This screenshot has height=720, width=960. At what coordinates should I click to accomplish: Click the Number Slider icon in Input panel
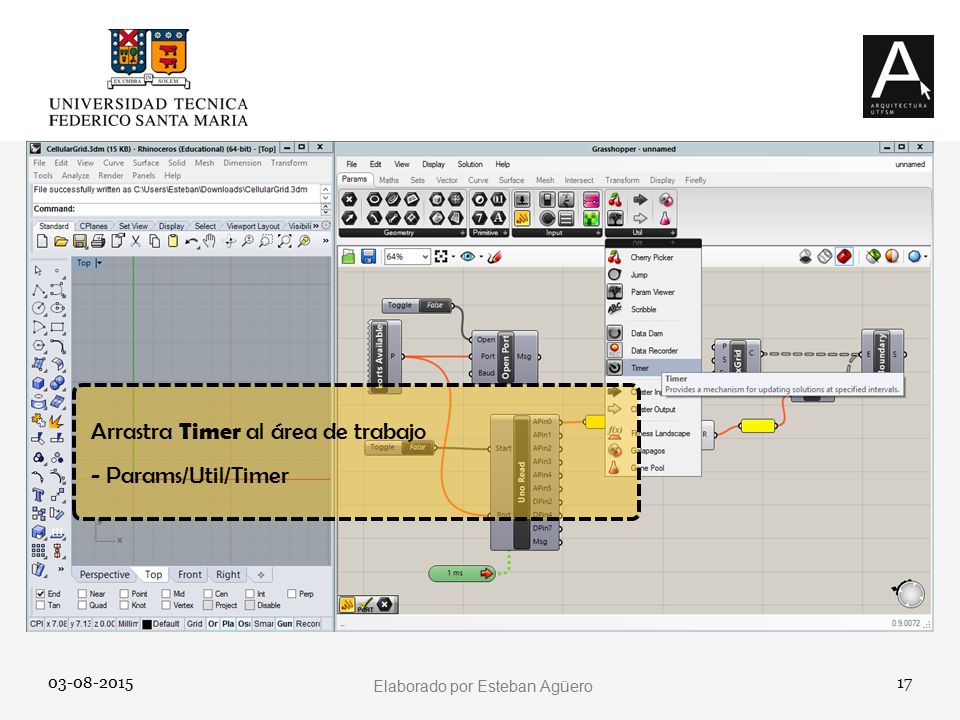tap(522, 200)
